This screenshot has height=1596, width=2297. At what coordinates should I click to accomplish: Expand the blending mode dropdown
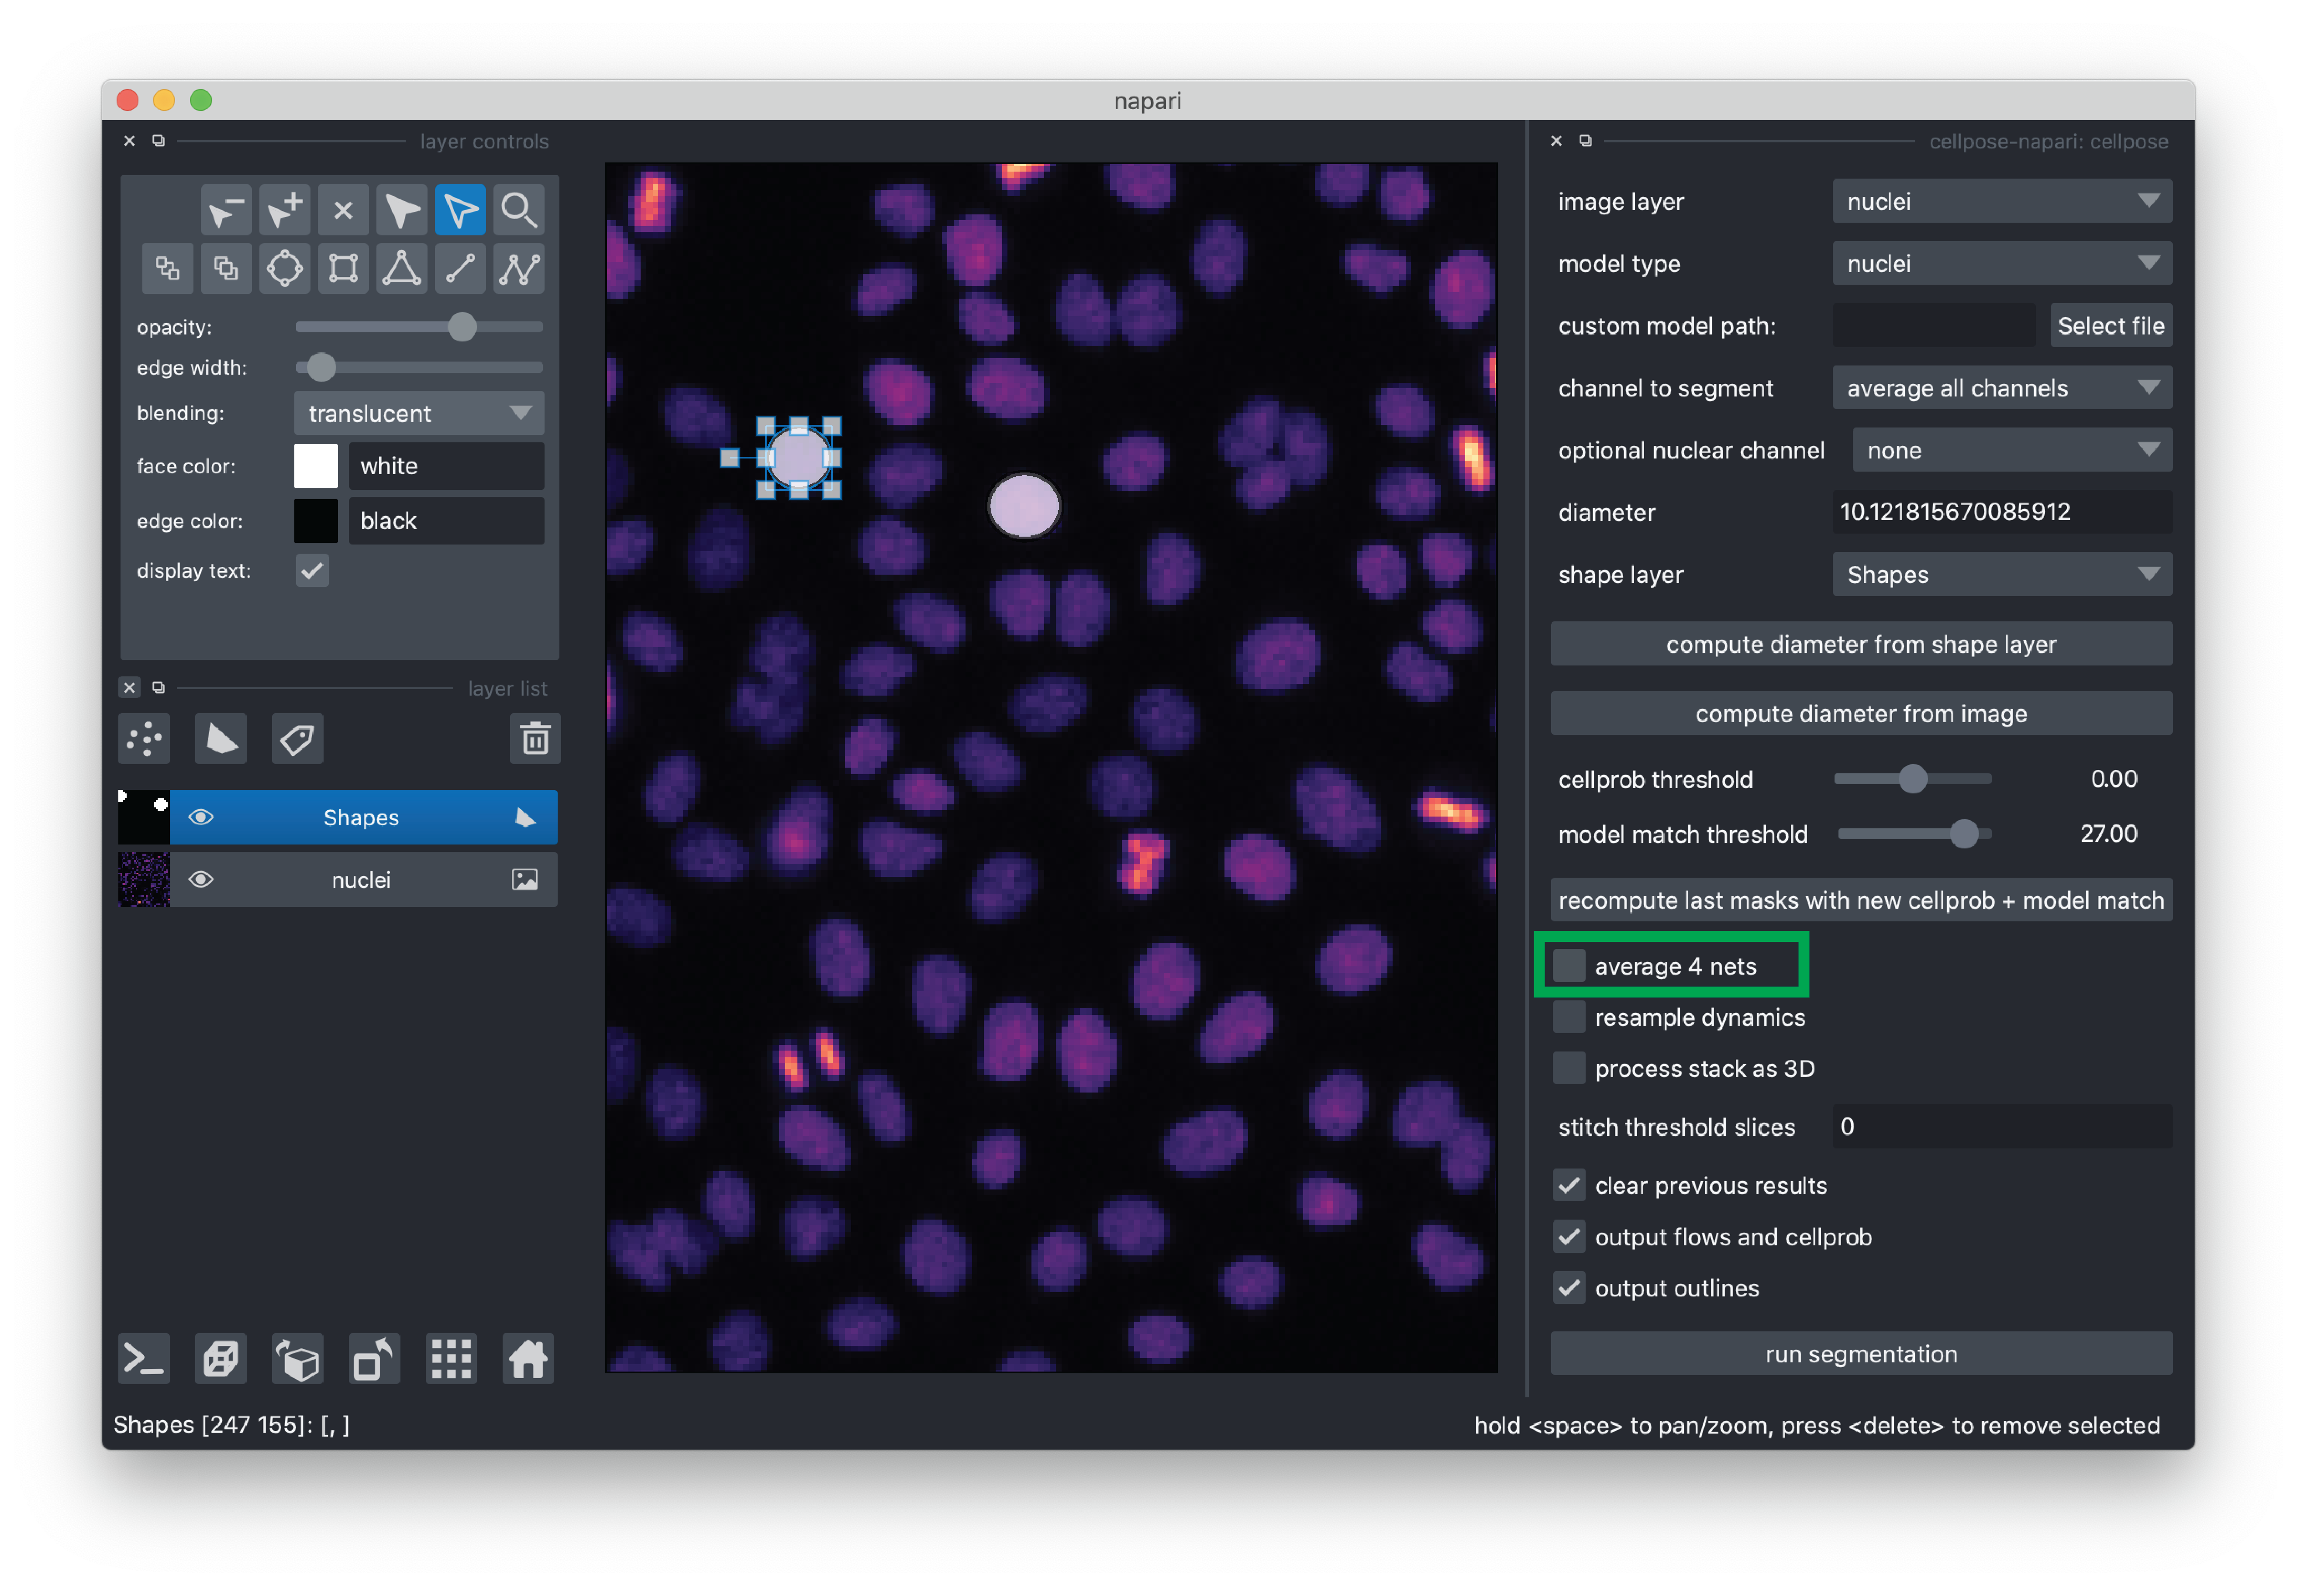pyautogui.click(x=419, y=413)
